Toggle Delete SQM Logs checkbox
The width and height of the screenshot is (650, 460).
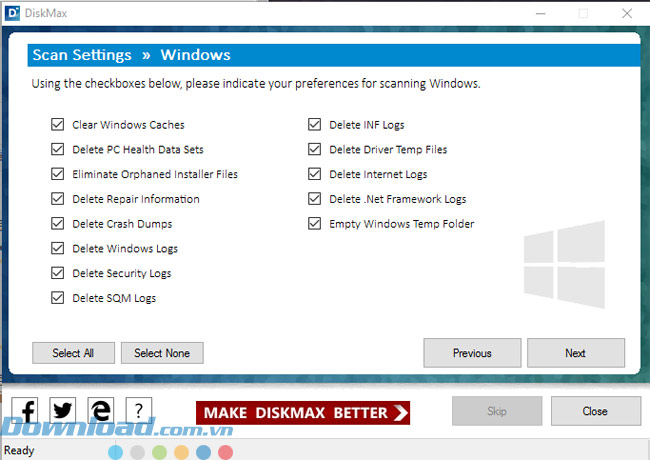[58, 298]
